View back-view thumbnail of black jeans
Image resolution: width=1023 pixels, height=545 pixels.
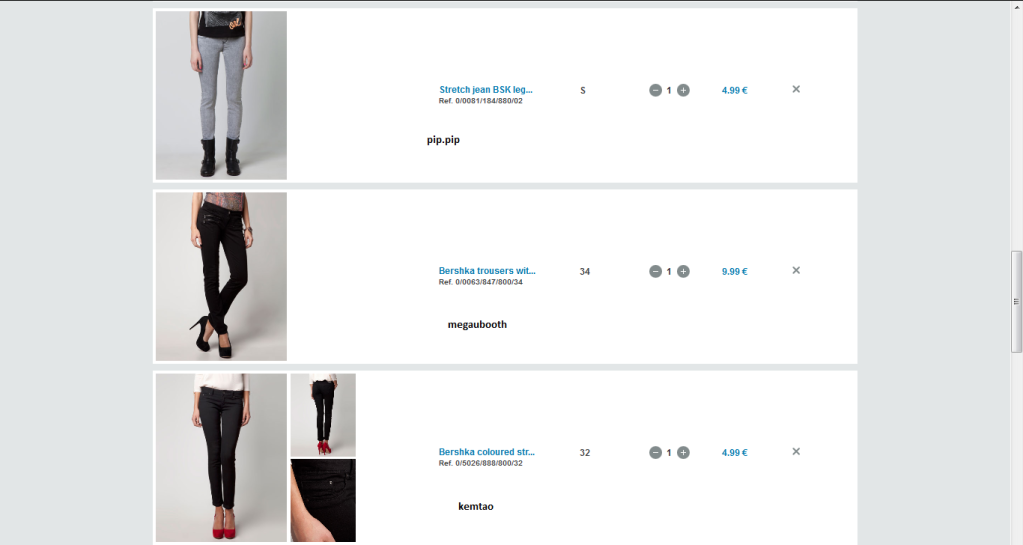323,415
